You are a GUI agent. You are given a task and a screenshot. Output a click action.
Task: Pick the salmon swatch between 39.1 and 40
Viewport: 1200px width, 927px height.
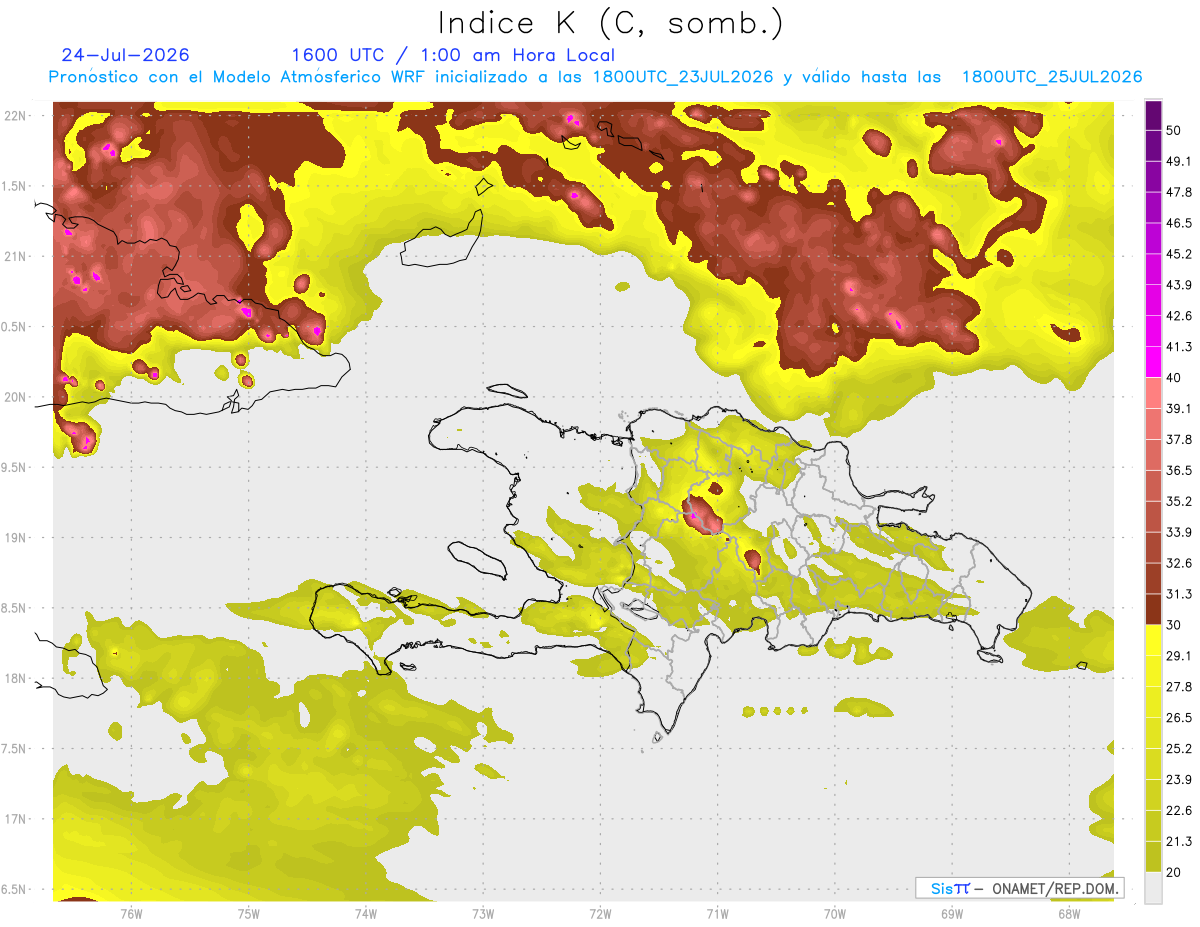click(x=1153, y=393)
